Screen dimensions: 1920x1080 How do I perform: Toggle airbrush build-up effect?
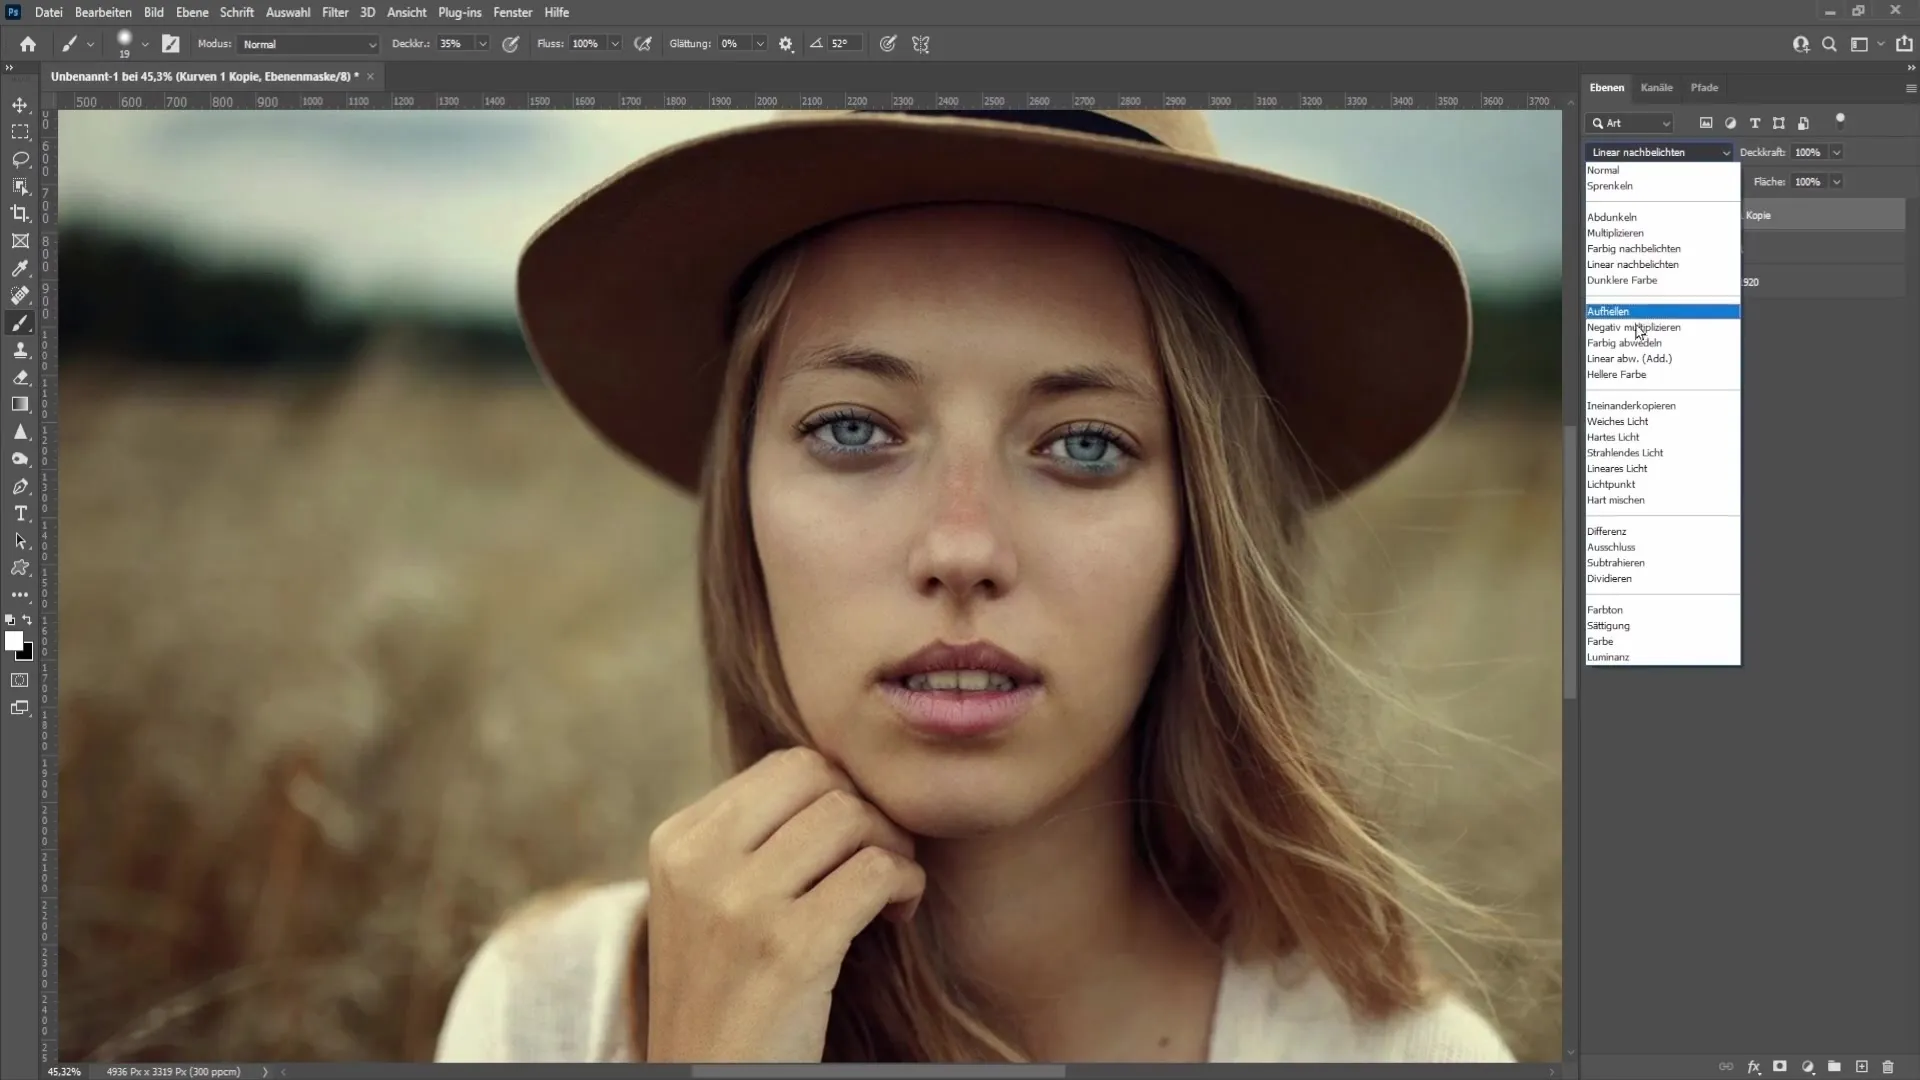(x=643, y=44)
